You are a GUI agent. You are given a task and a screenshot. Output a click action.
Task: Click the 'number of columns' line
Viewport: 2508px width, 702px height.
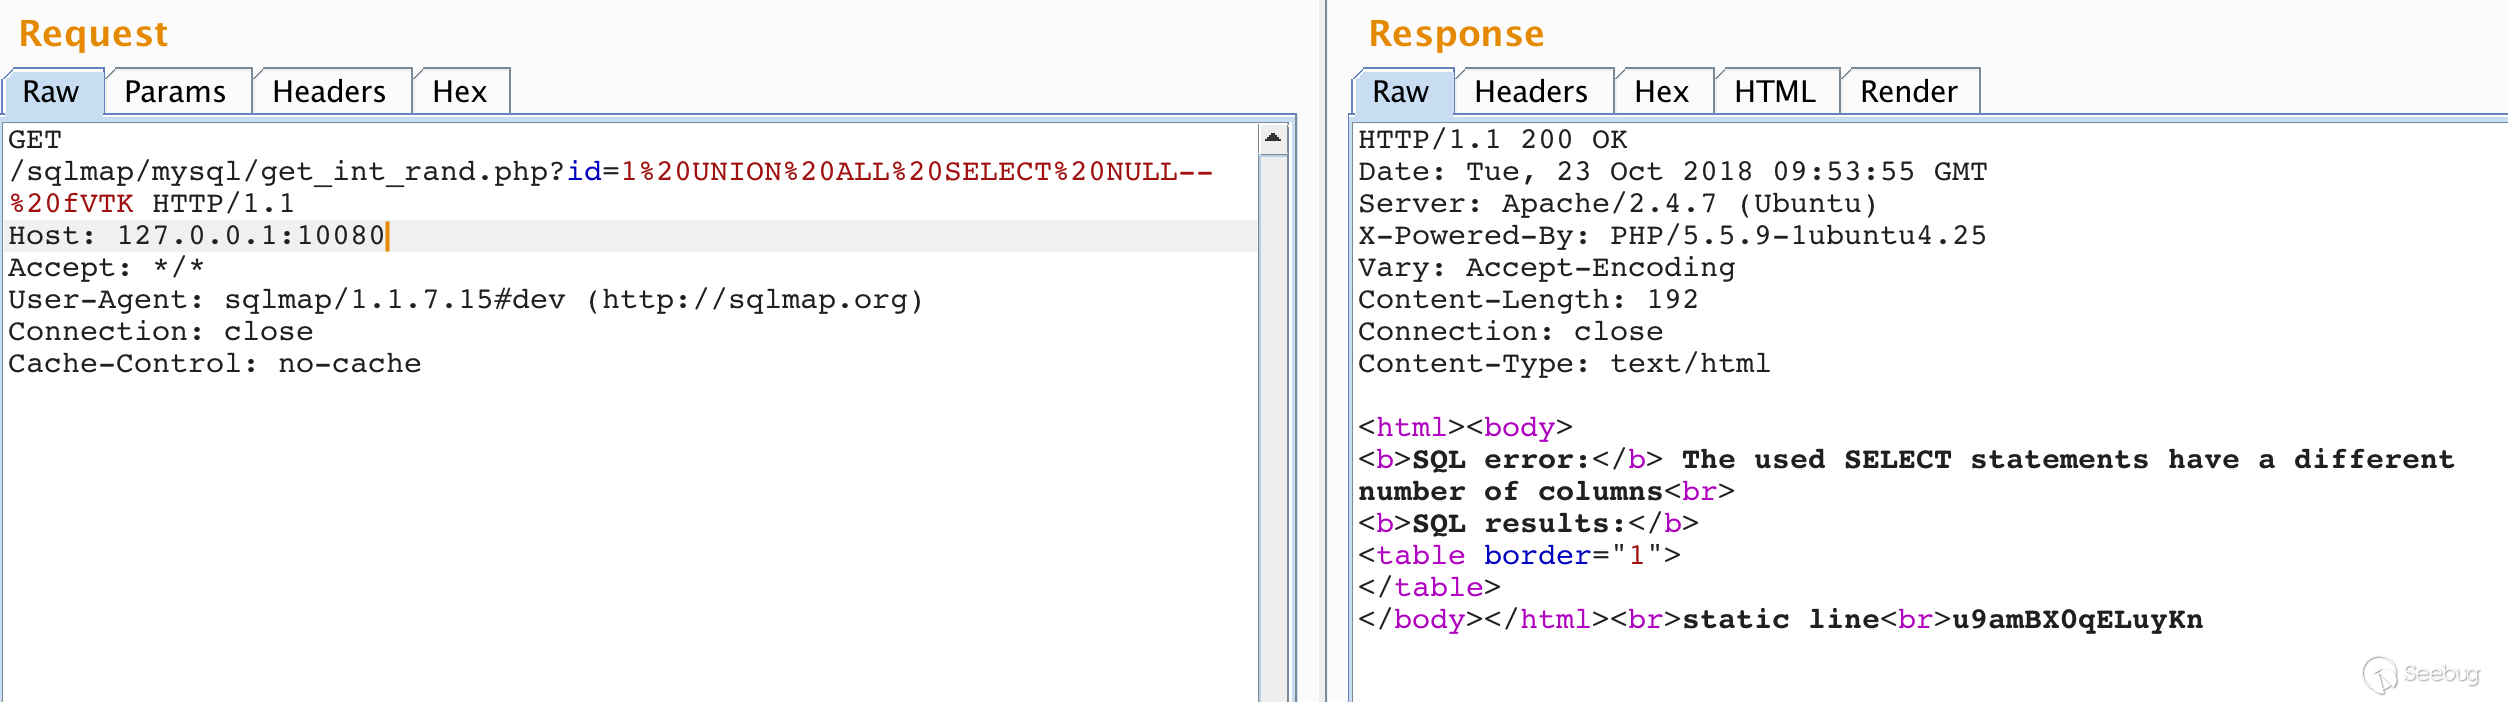[1546, 492]
